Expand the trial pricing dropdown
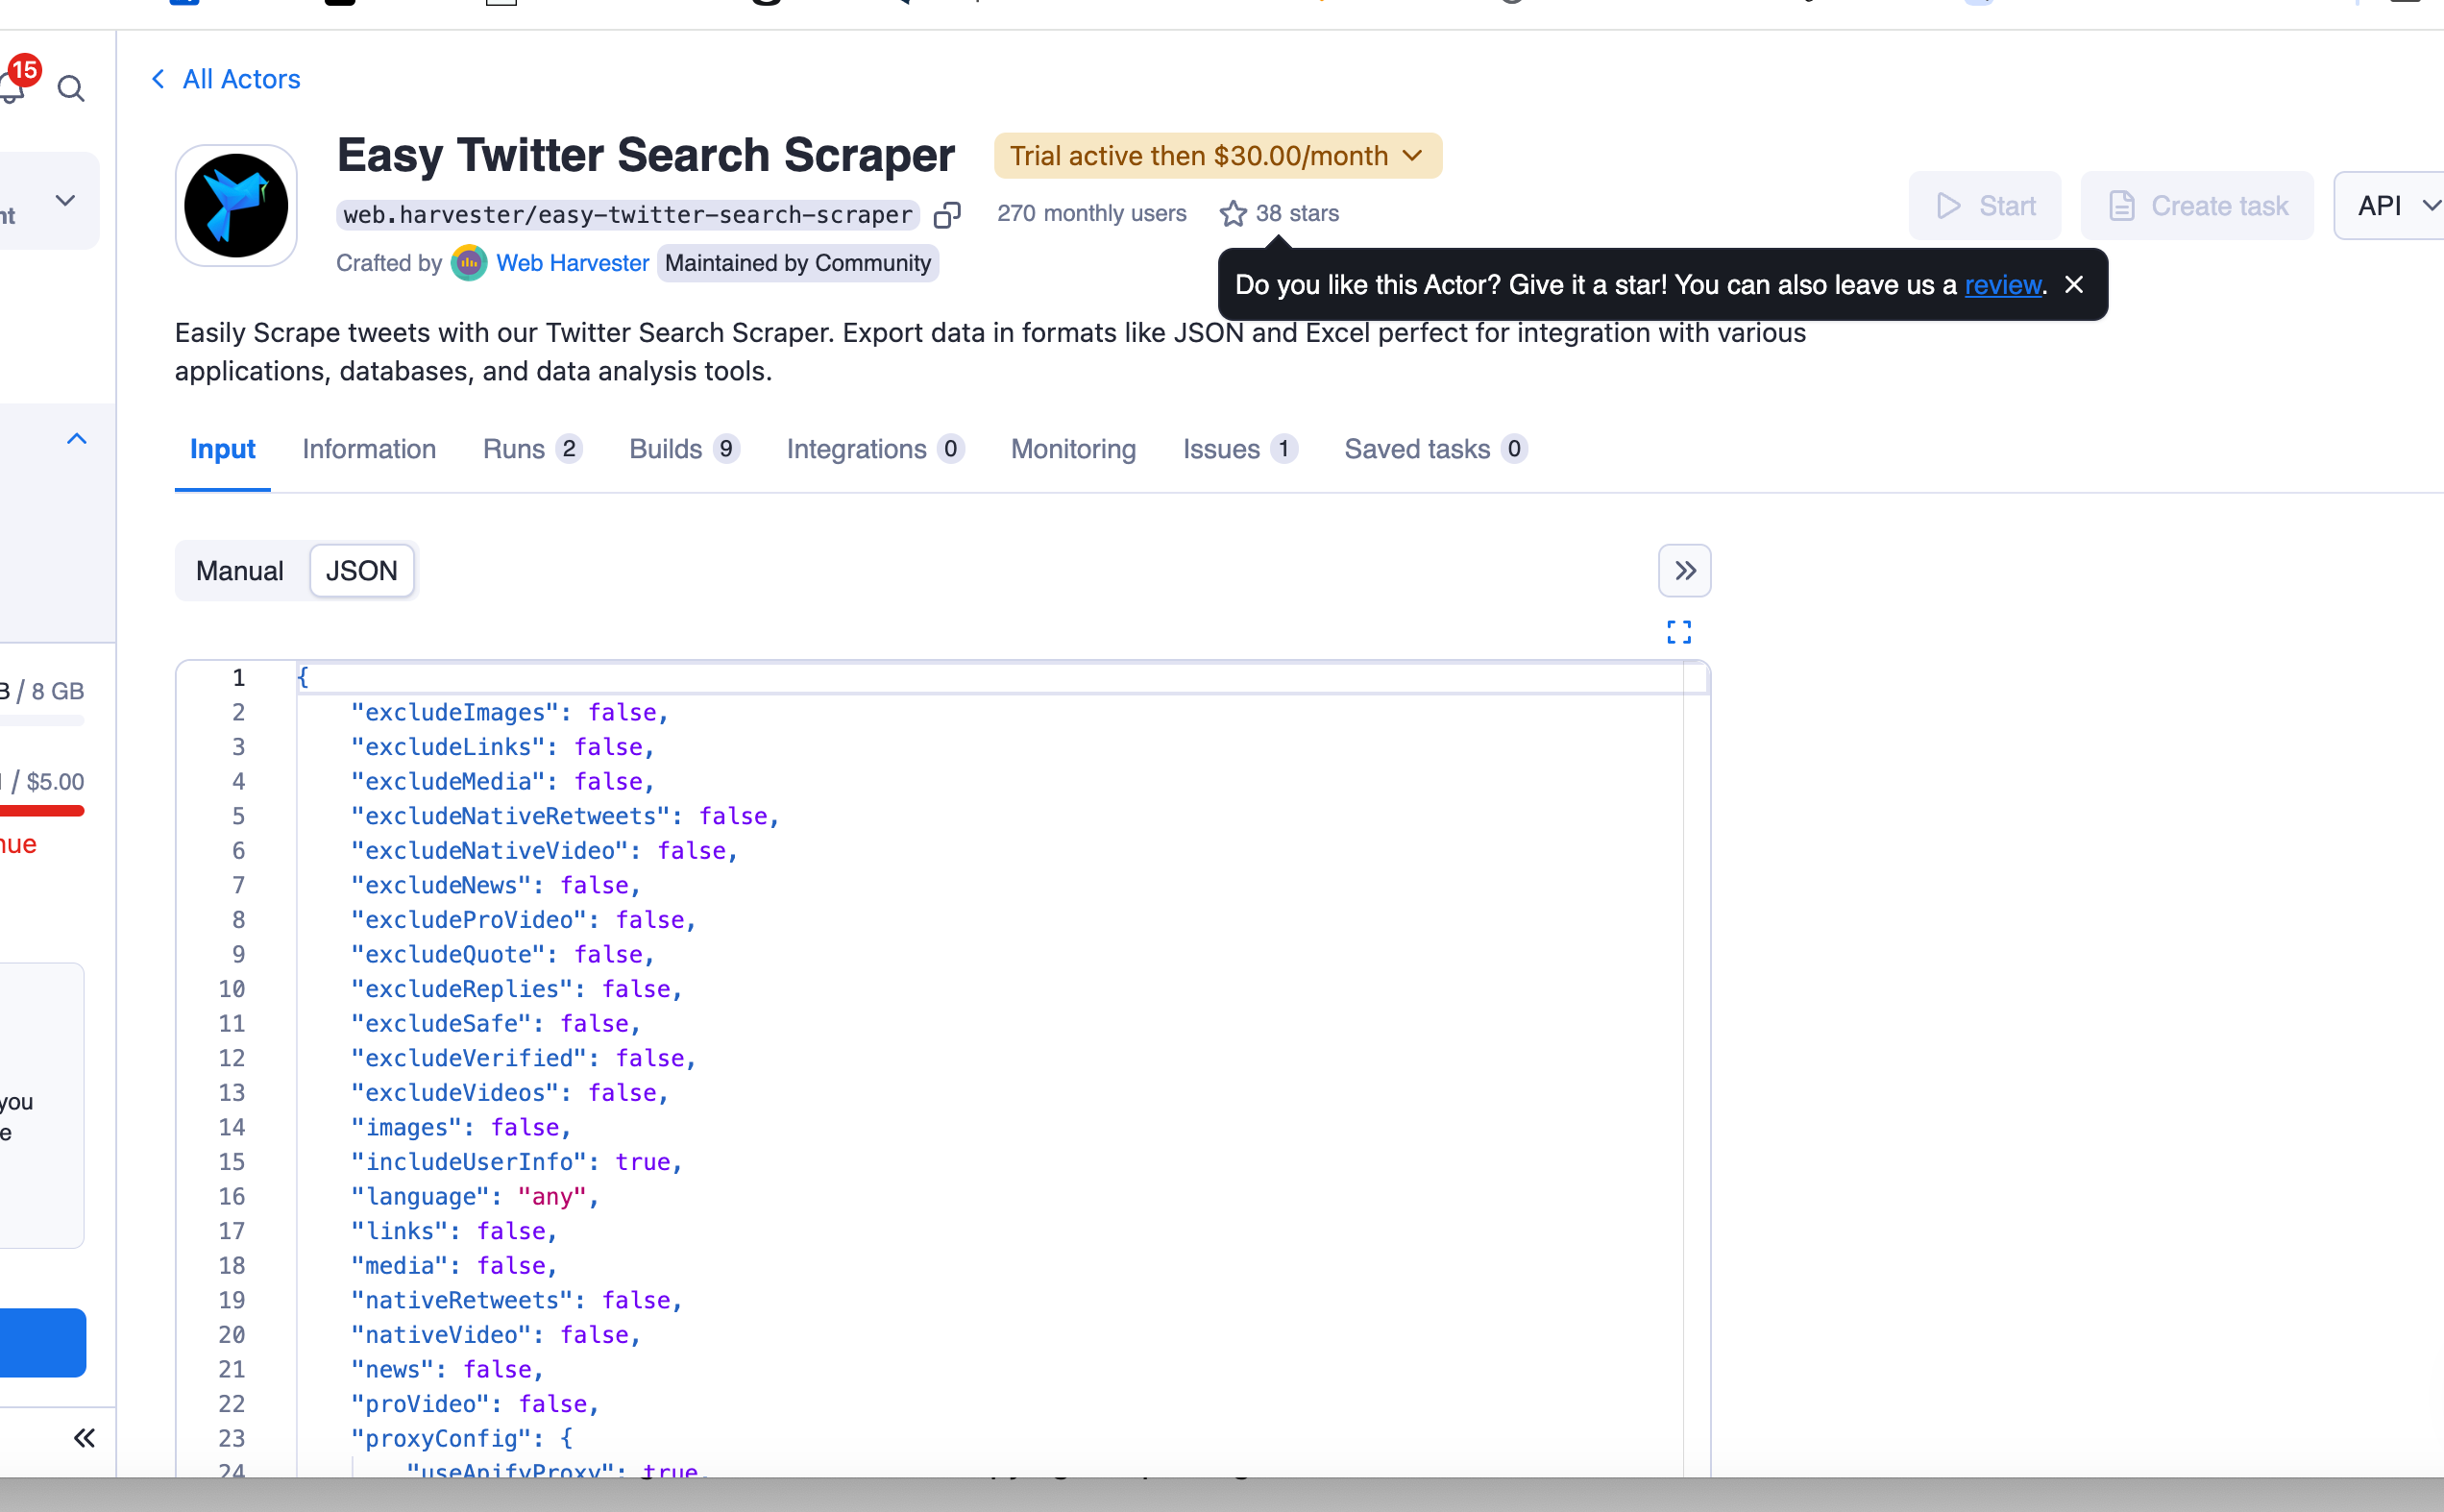 coord(1217,156)
